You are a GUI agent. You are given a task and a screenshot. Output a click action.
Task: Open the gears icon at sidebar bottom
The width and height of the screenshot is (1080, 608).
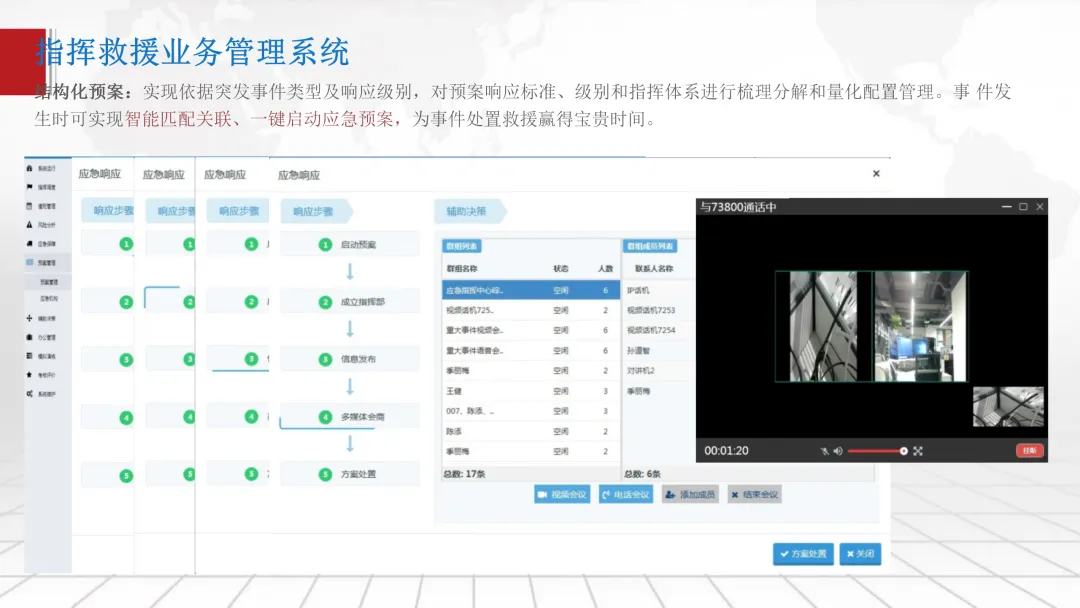[x=30, y=394]
